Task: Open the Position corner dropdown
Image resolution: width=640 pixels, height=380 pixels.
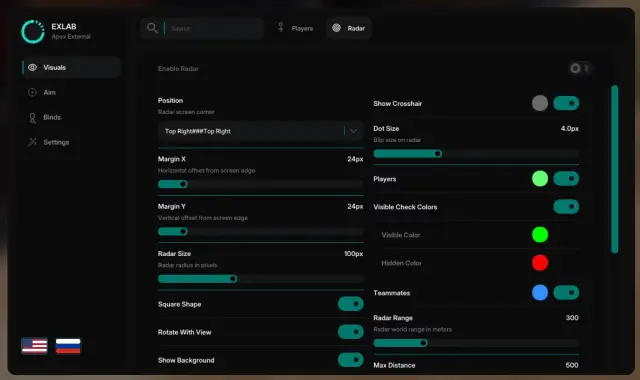Action: click(260, 131)
